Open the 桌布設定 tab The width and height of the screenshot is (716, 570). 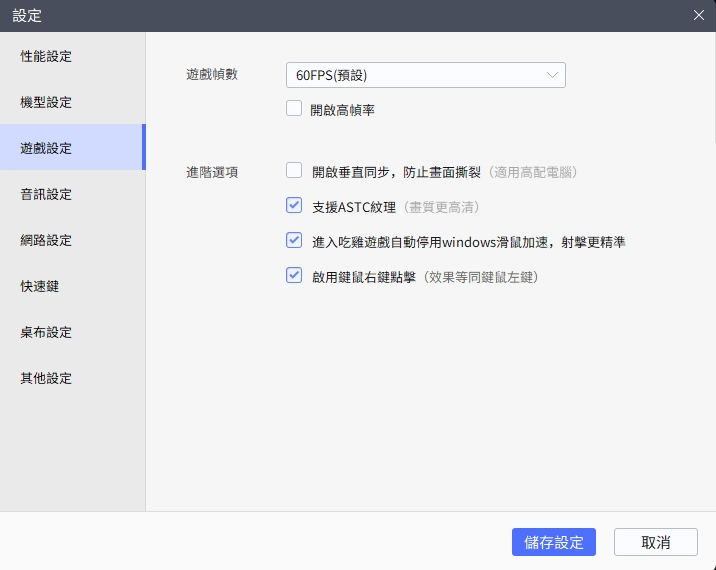(46, 332)
